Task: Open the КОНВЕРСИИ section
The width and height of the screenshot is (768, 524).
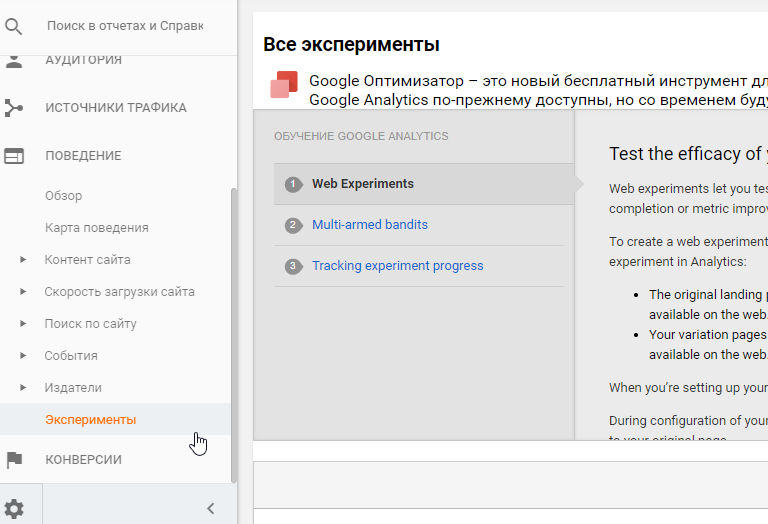Action: (83, 460)
